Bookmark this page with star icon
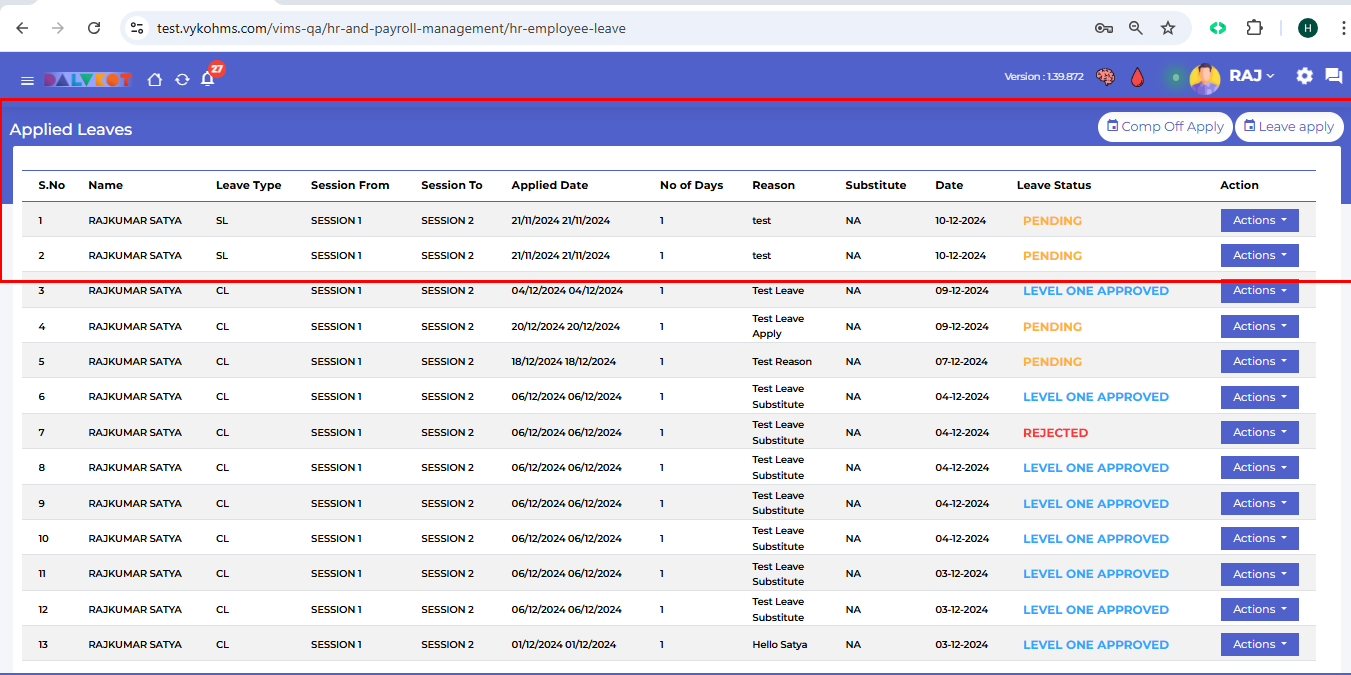This screenshot has height=675, width=1351. tap(1167, 28)
